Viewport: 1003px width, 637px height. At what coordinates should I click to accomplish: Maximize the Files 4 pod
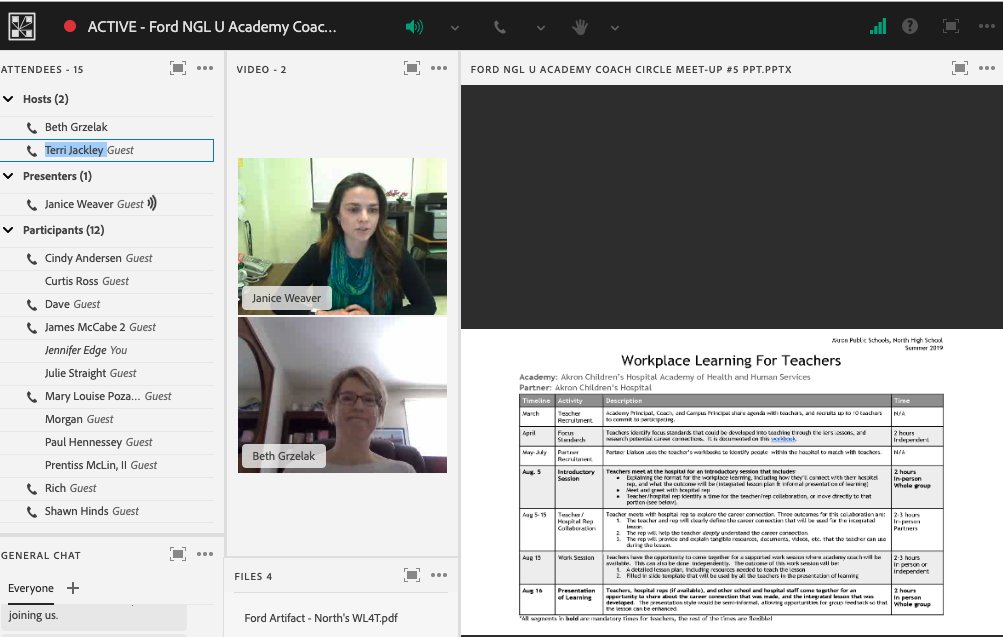[412, 575]
